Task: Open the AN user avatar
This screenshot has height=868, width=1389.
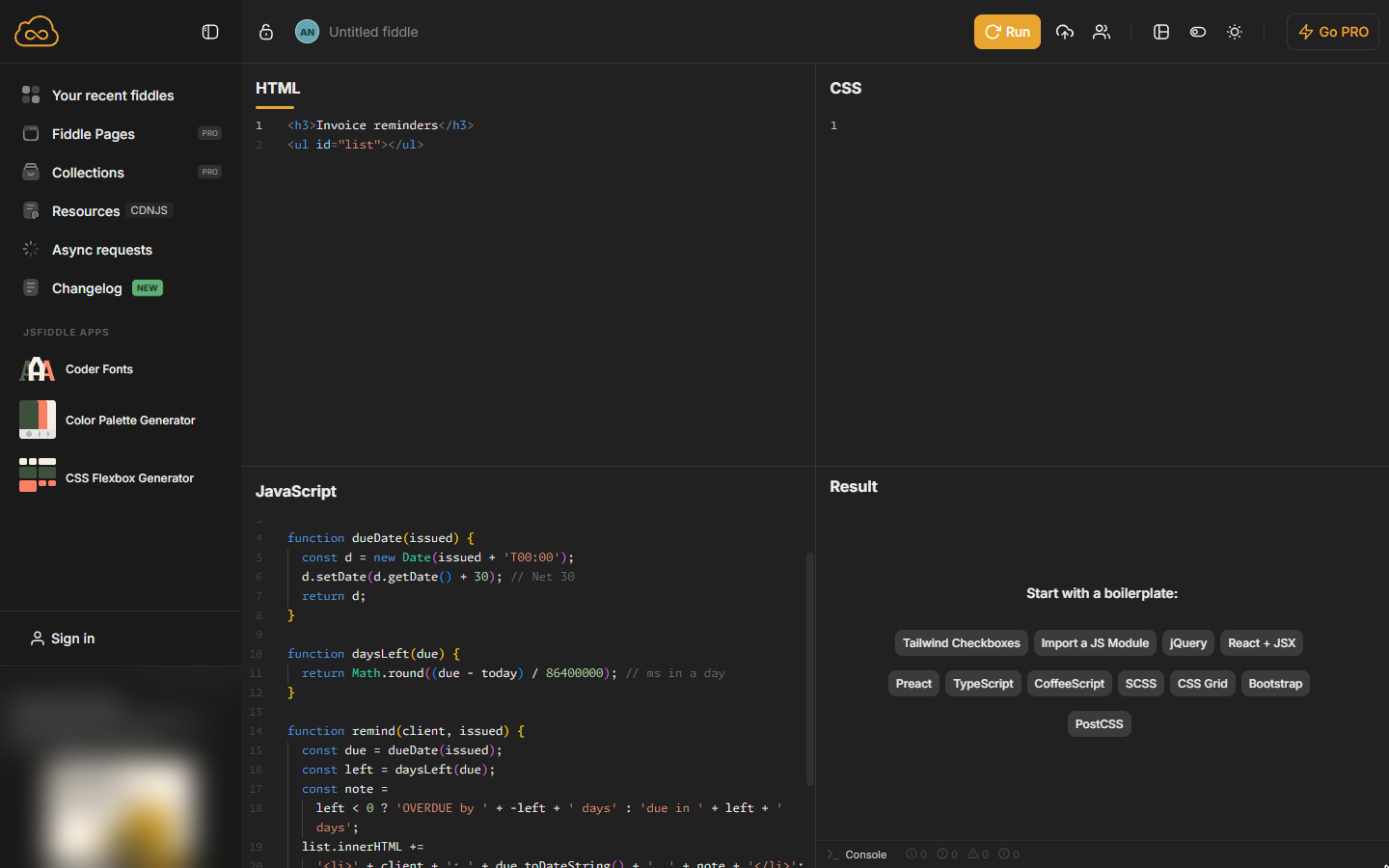Action: point(307,32)
